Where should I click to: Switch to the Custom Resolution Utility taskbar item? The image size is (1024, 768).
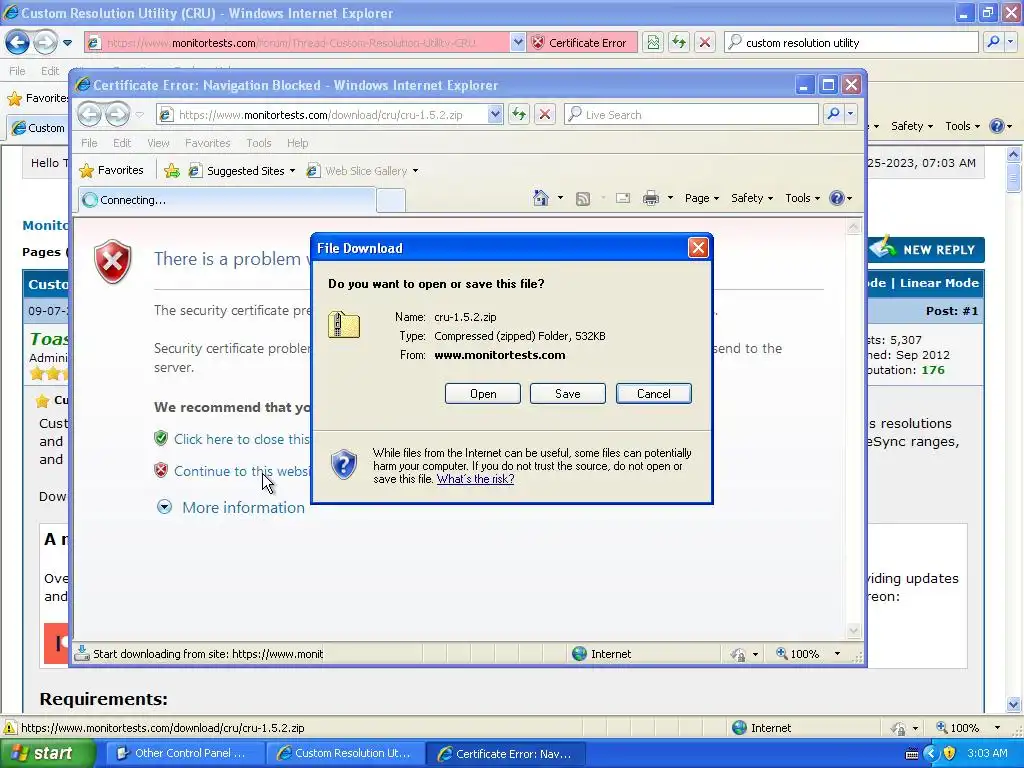[345, 753]
